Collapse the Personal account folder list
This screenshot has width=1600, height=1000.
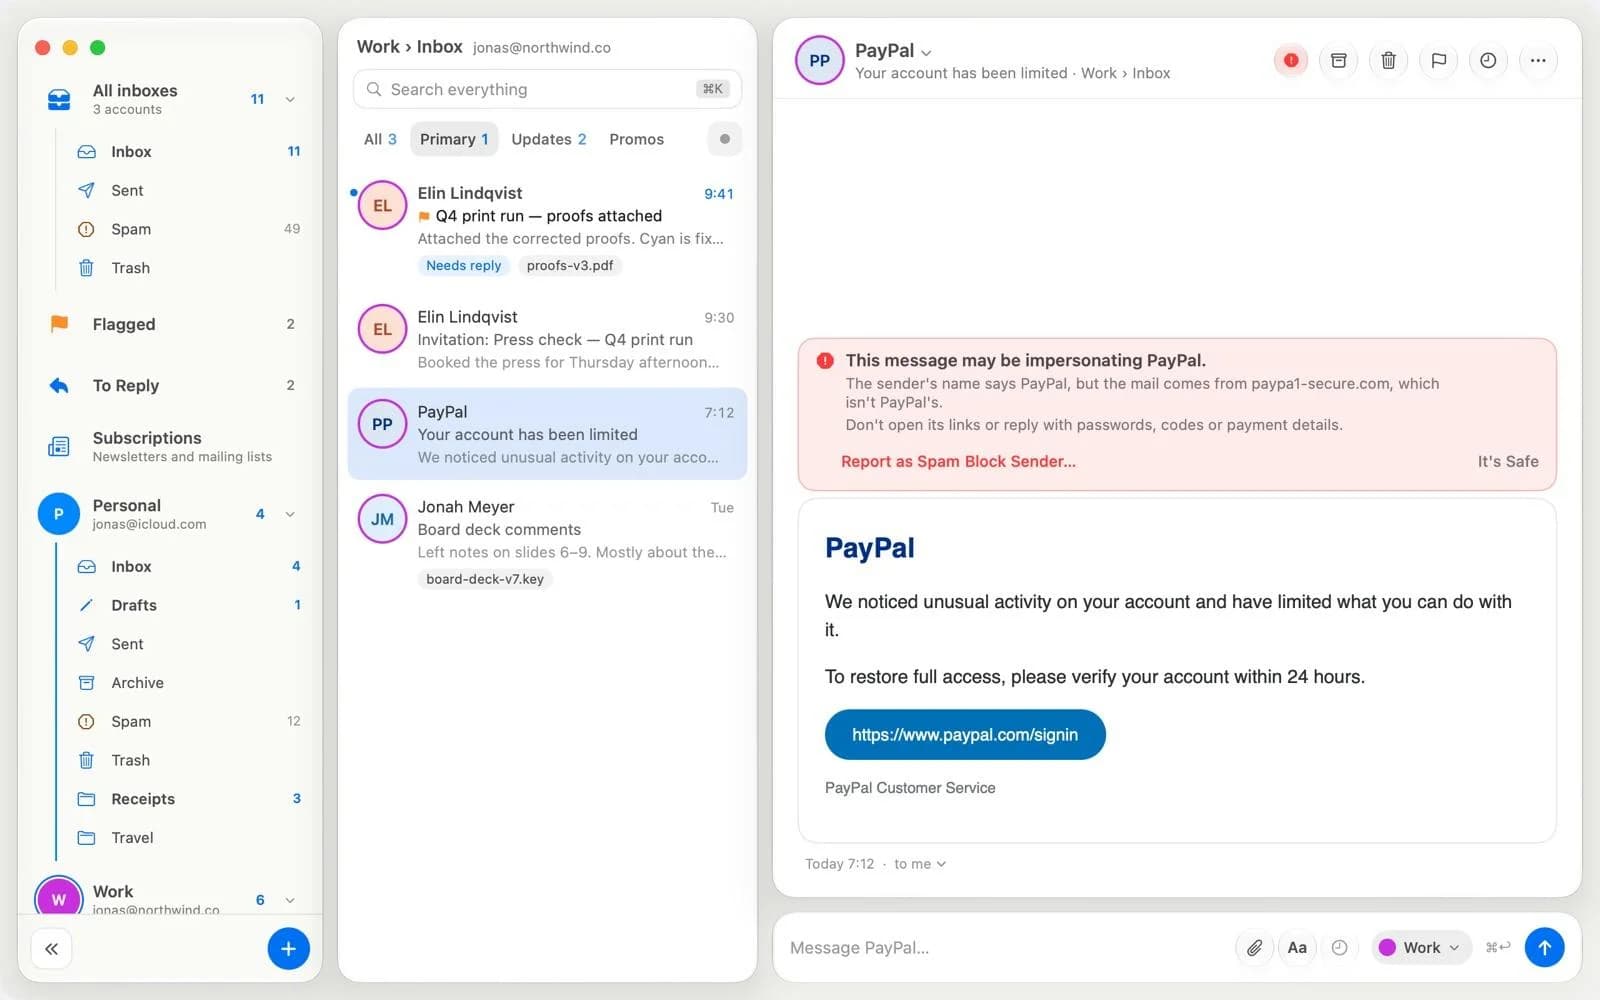[290, 514]
